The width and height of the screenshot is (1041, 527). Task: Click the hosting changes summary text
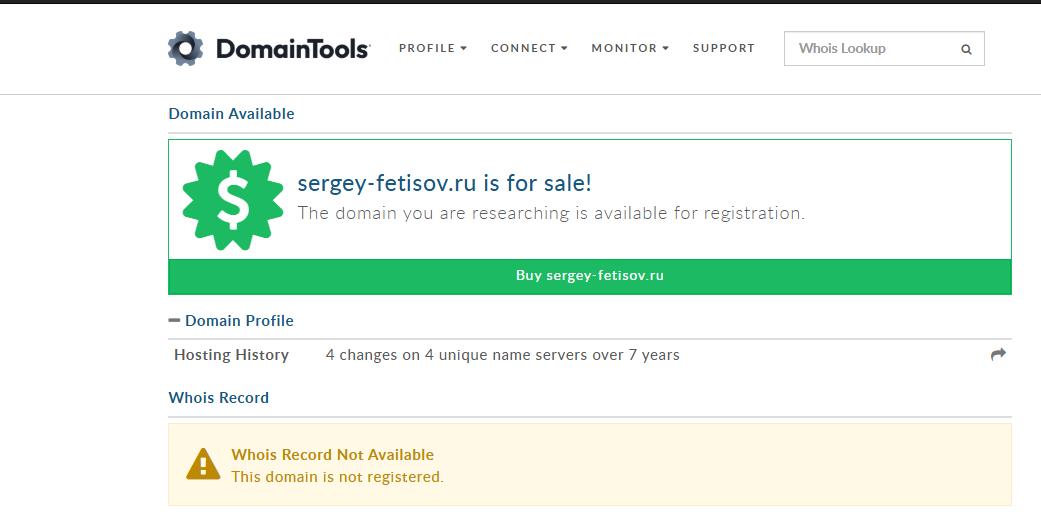click(503, 355)
